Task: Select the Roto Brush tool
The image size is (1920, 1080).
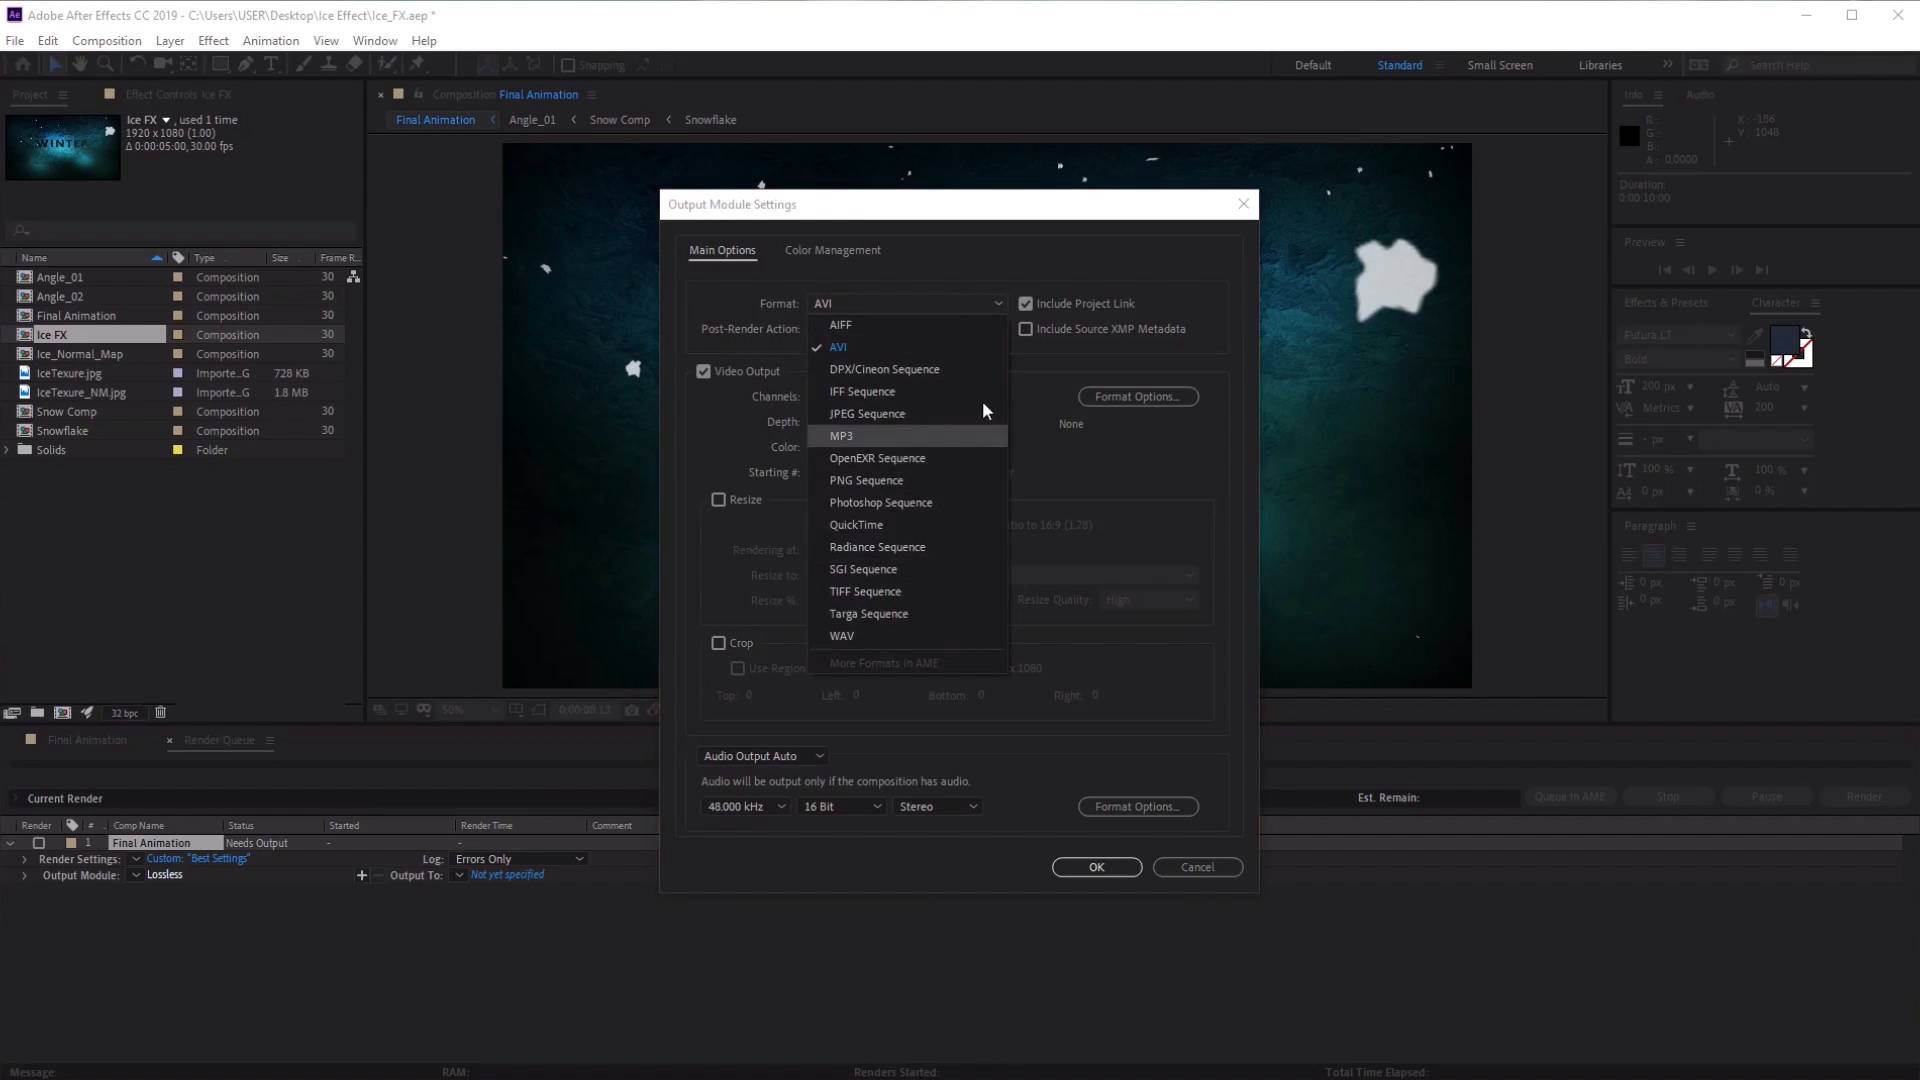Action: (388, 63)
